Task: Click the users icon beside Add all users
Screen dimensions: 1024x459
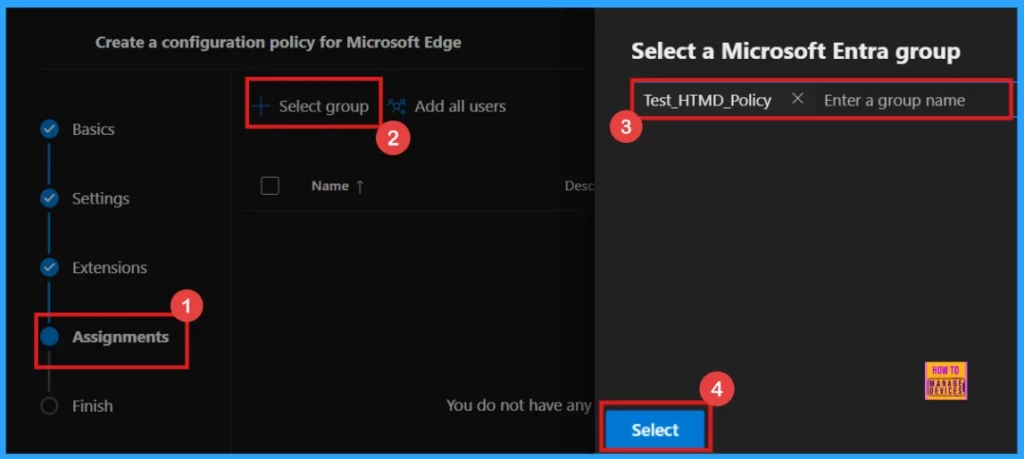Action: [x=396, y=106]
